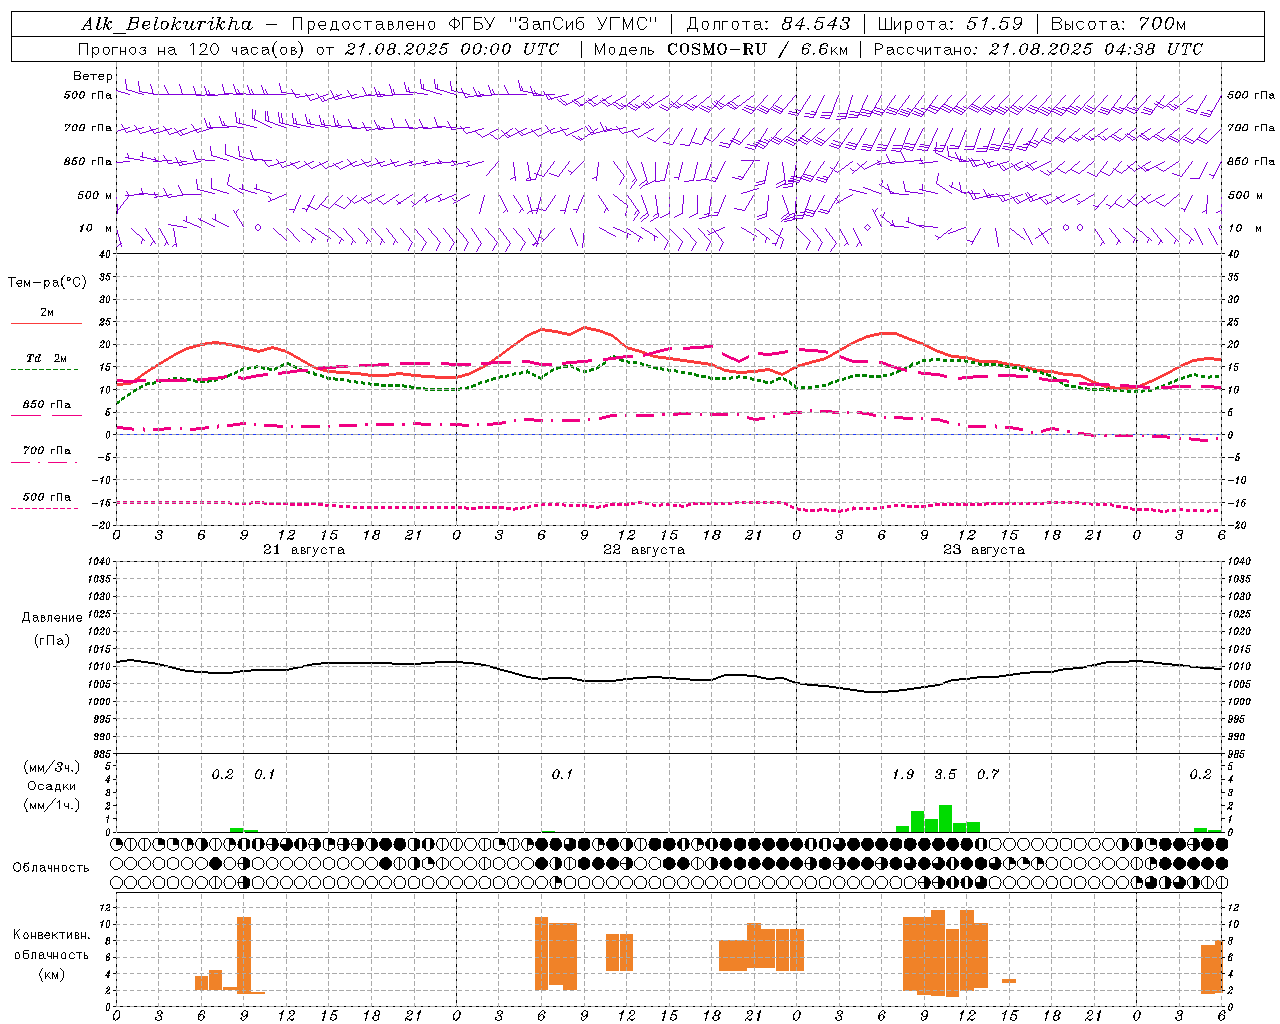This screenshot has width=1280, height=1024.
Task: Click the date label 21 августа
Action: tap(303, 550)
